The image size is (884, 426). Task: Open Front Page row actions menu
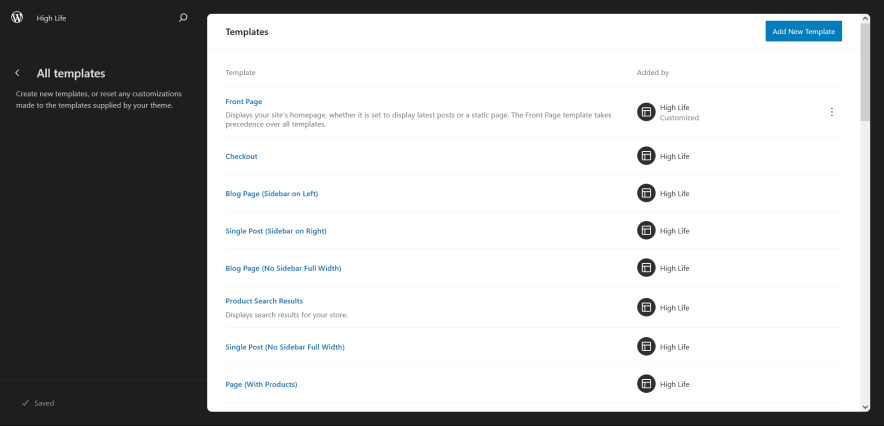(x=831, y=112)
